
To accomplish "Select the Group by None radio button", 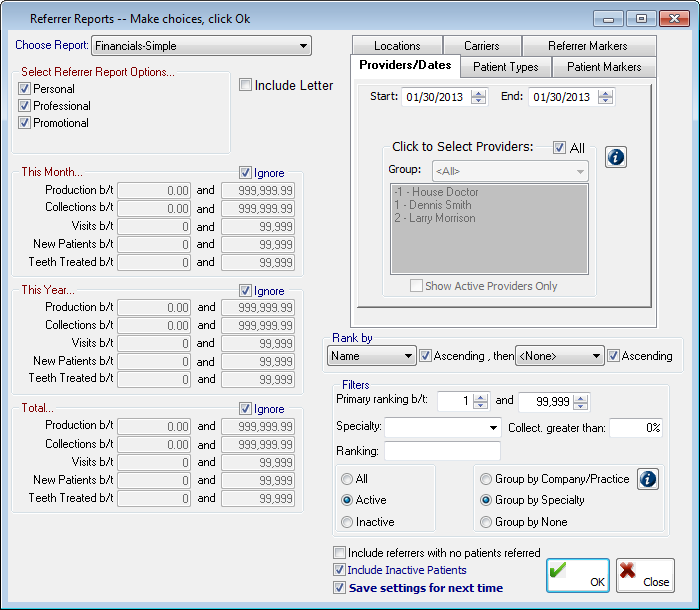I will pos(486,522).
